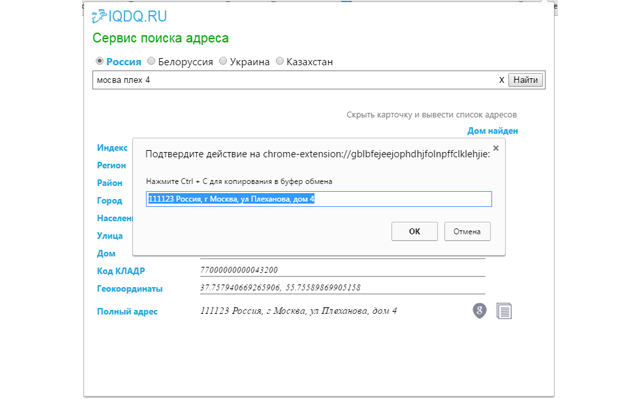Click the 'Район' field label
The width and height of the screenshot is (640, 400).
pyautogui.click(x=109, y=183)
